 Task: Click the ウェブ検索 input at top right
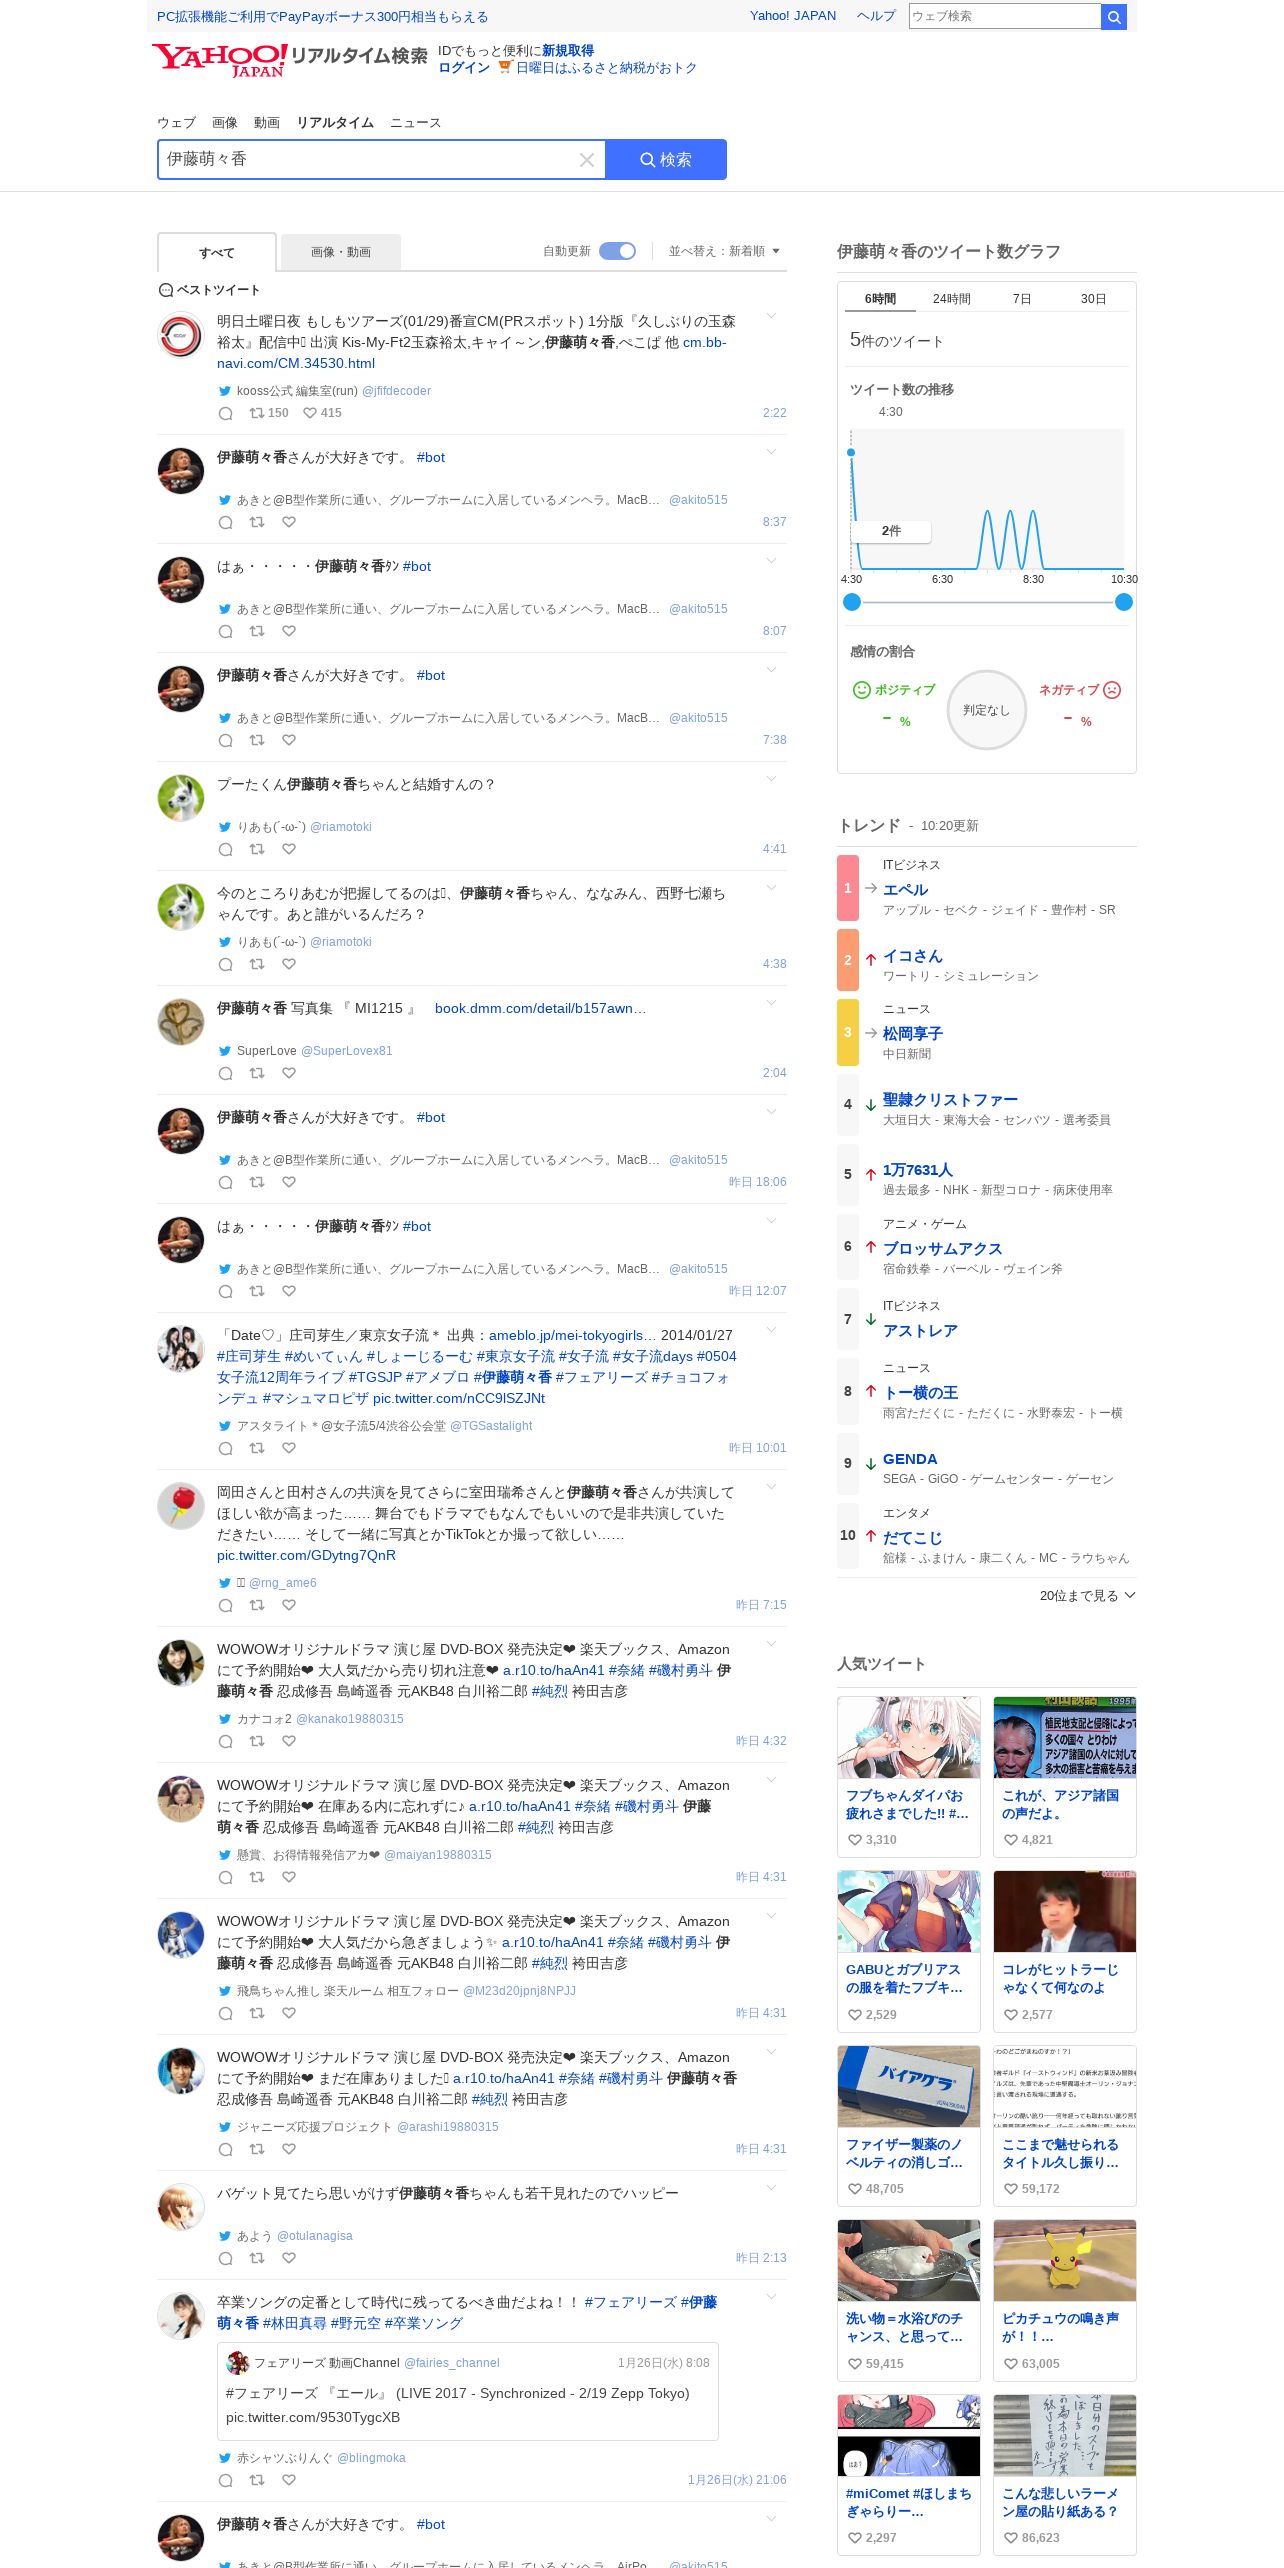[1004, 16]
